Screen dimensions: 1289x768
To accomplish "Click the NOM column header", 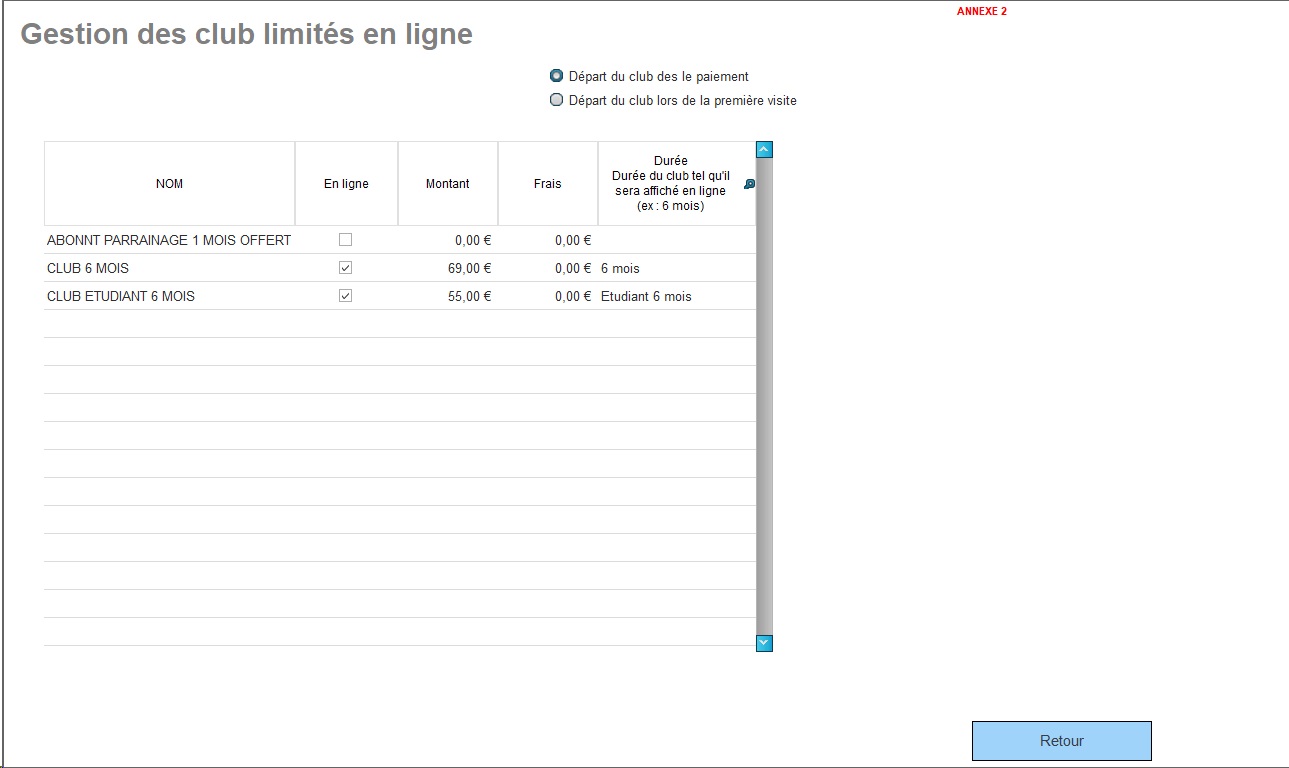I will point(168,183).
